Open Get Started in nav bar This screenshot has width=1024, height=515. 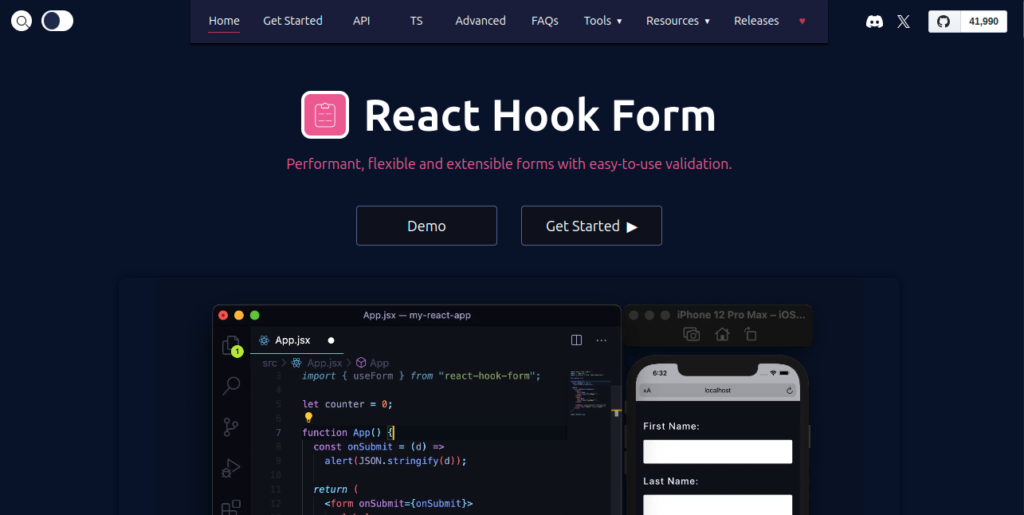(293, 21)
